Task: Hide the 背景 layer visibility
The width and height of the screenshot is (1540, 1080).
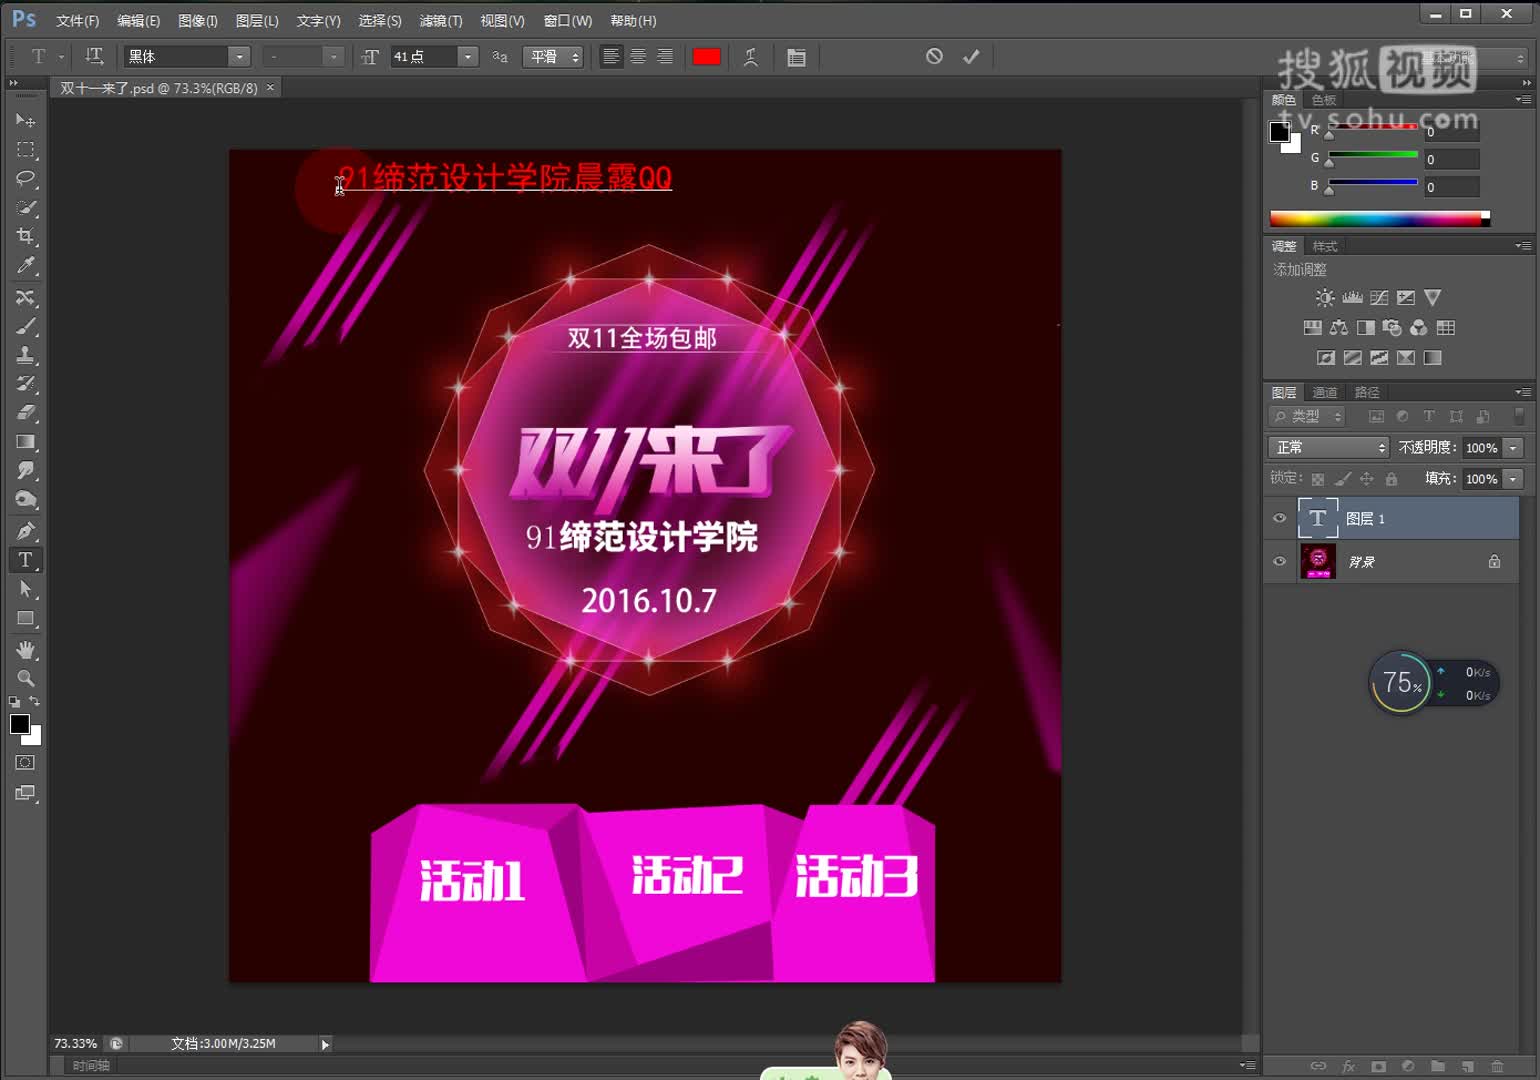Action: point(1279,561)
